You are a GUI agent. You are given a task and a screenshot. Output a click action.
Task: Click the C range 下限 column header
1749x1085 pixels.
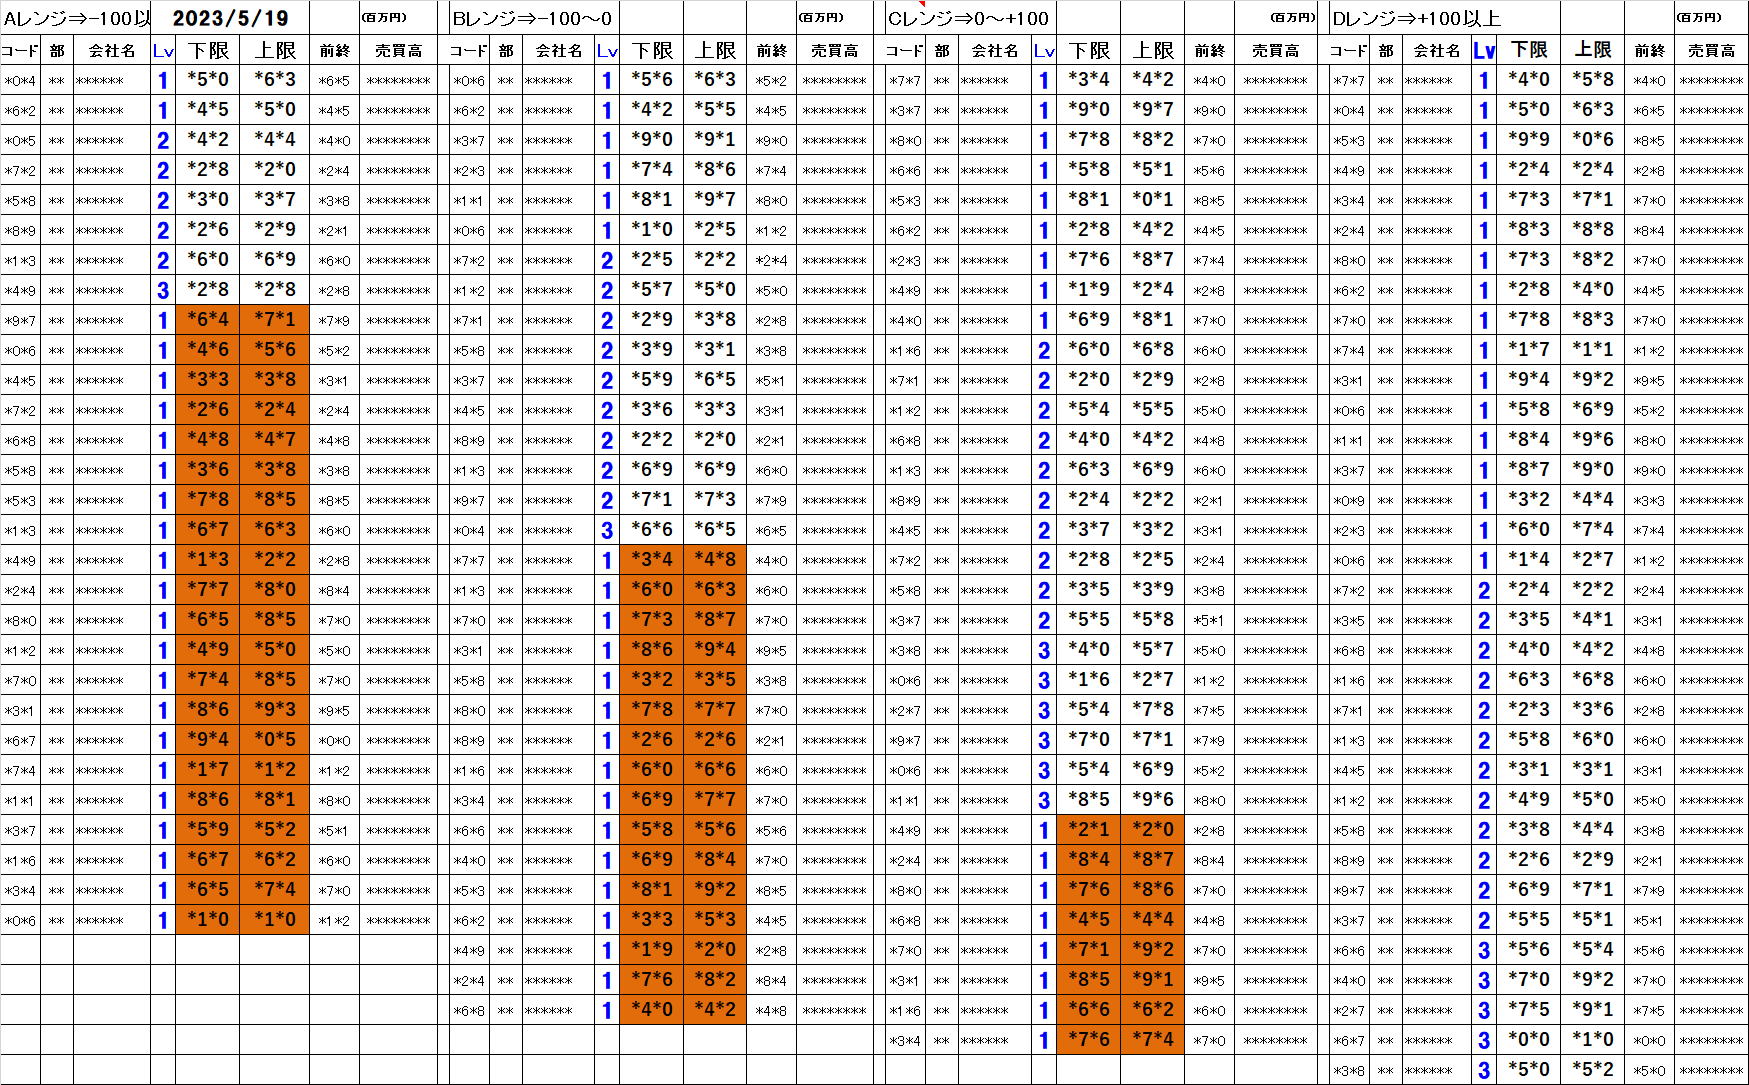pos(1088,50)
